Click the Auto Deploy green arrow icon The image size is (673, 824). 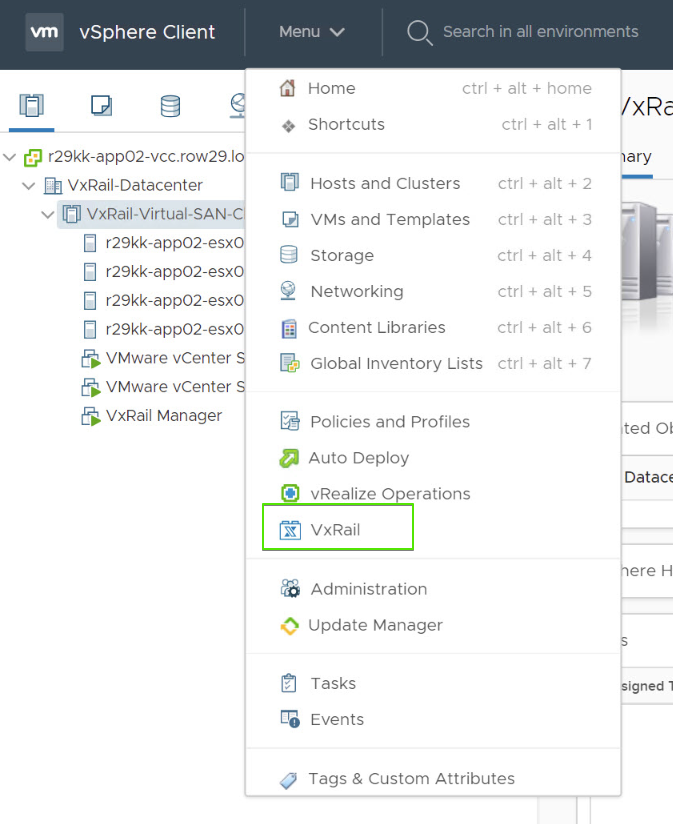click(x=289, y=458)
